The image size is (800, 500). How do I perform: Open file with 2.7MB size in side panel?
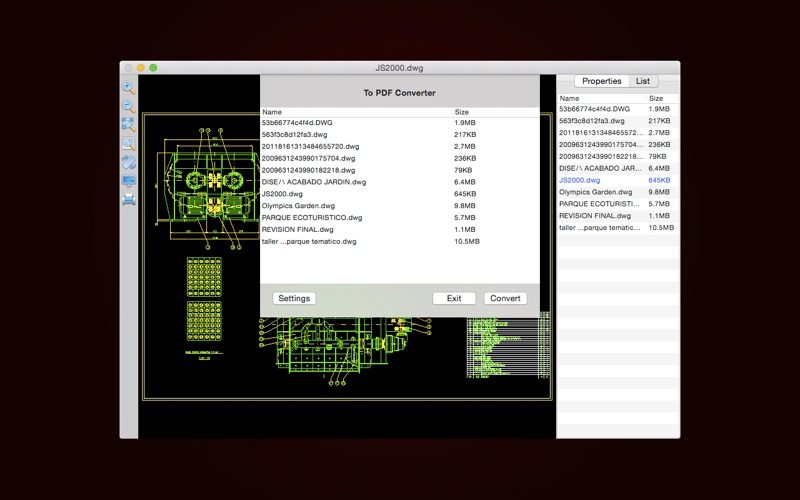coord(618,133)
